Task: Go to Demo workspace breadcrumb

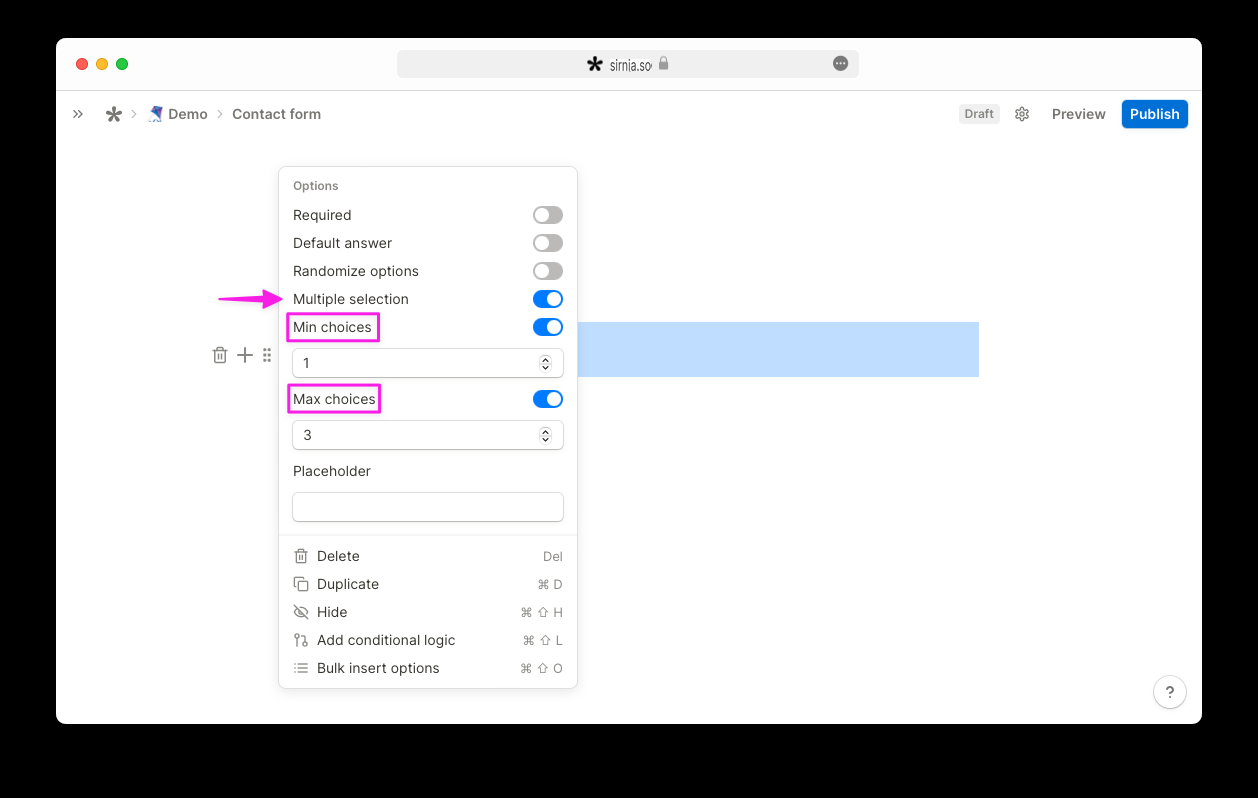Action: pyautogui.click(x=178, y=114)
